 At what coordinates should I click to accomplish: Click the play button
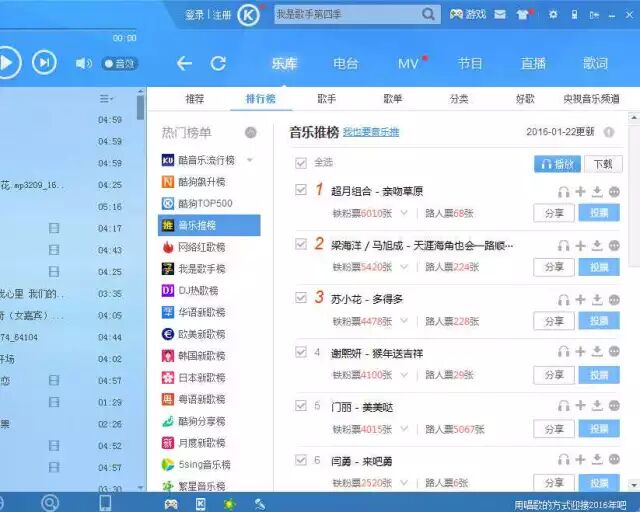tap(7, 62)
